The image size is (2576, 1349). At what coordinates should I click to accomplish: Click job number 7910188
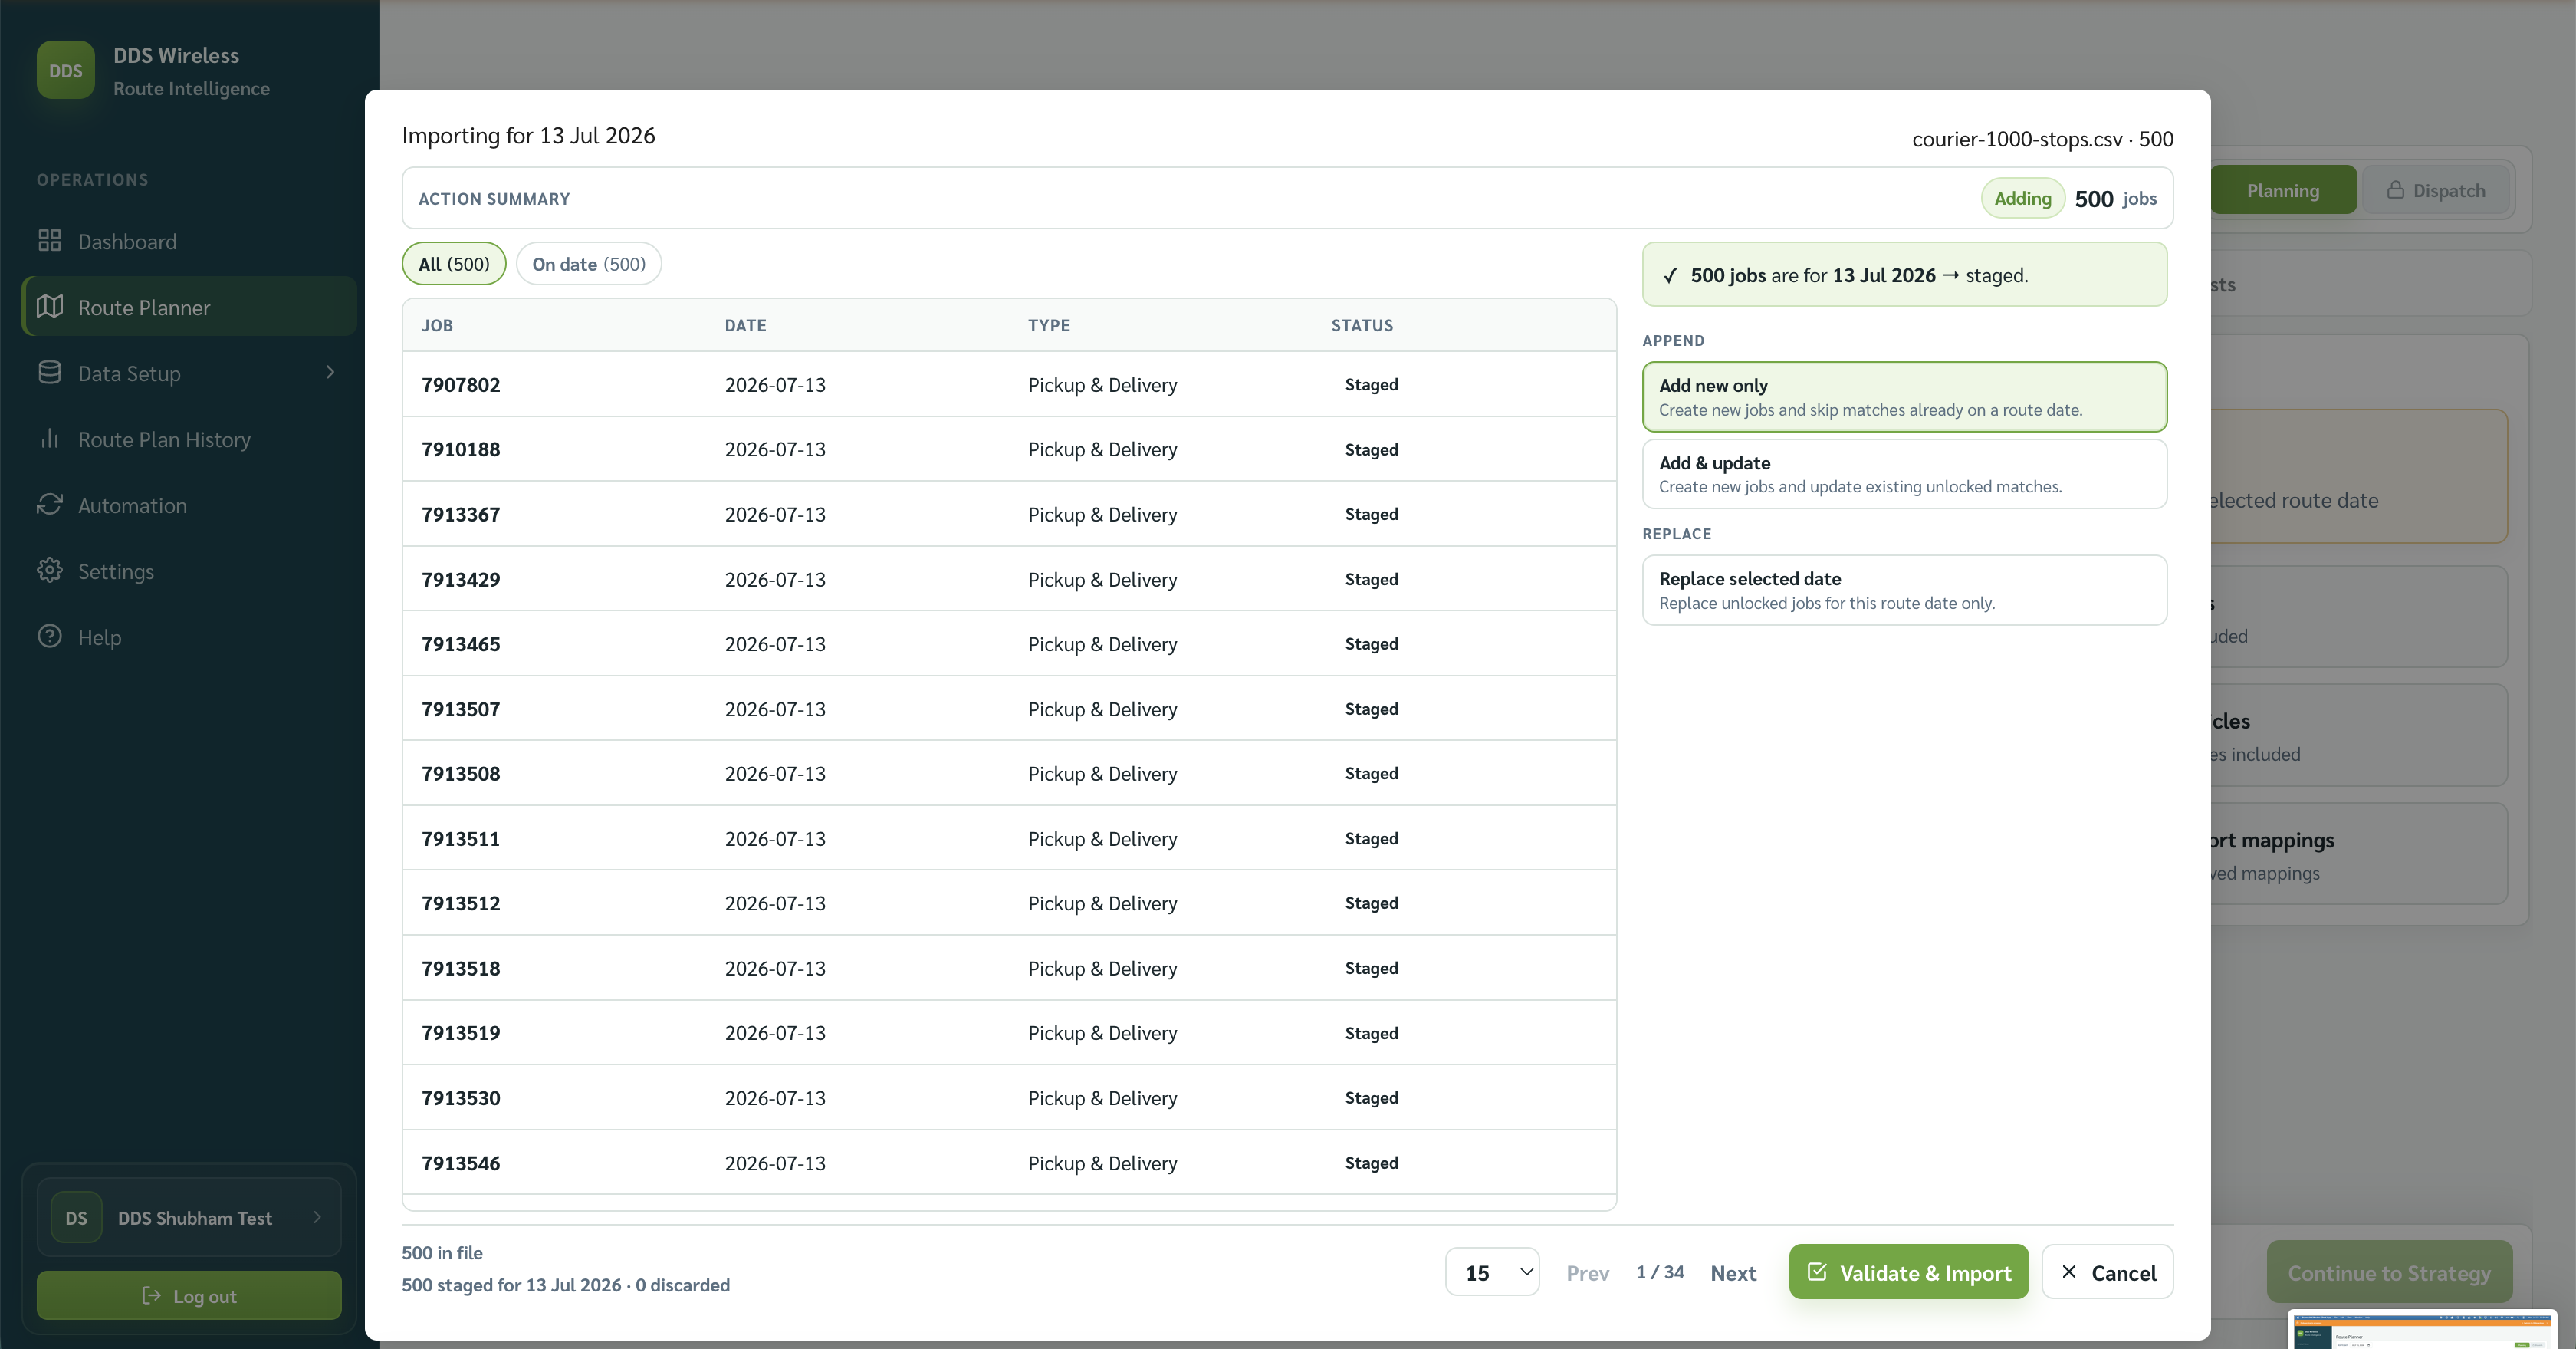tap(460, 449)
